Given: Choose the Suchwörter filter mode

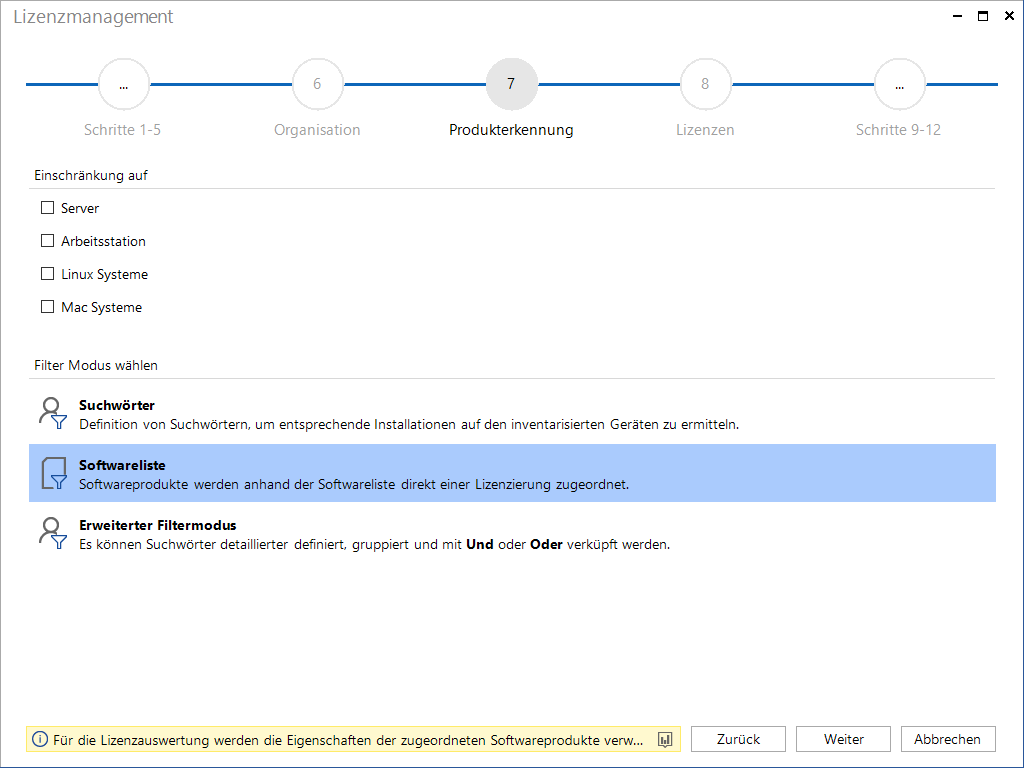Looking at the screenshot, I should [512, 414].
